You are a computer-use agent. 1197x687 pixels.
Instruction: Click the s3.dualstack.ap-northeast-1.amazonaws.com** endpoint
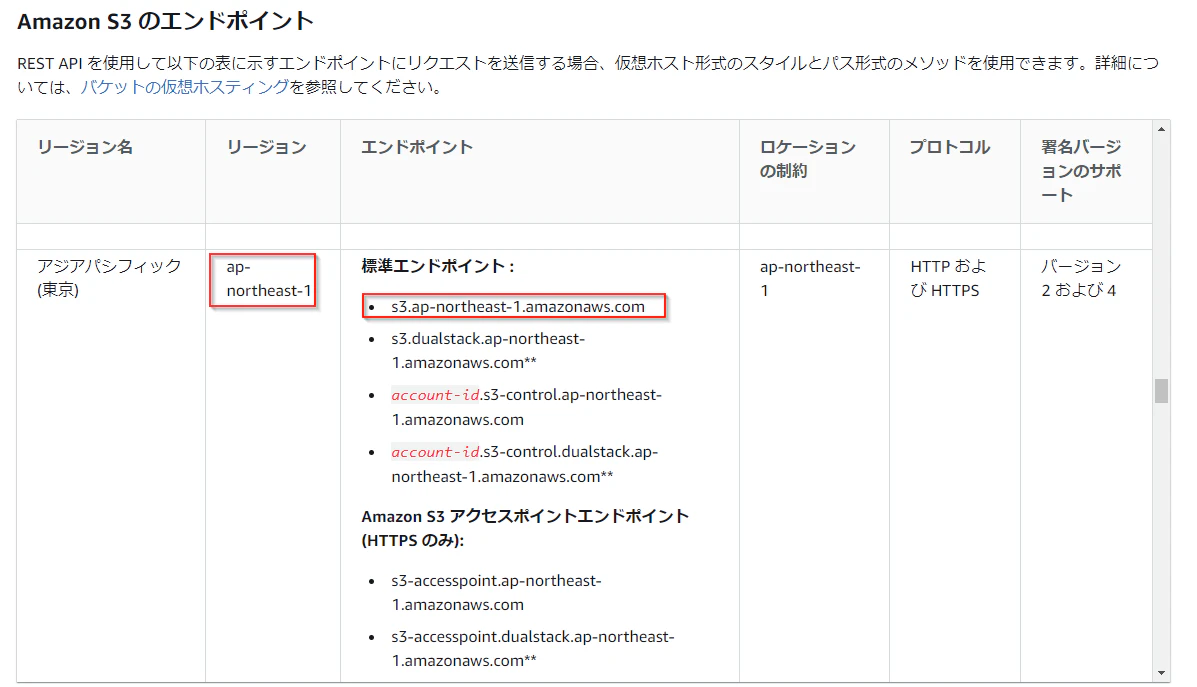[488, 350]
